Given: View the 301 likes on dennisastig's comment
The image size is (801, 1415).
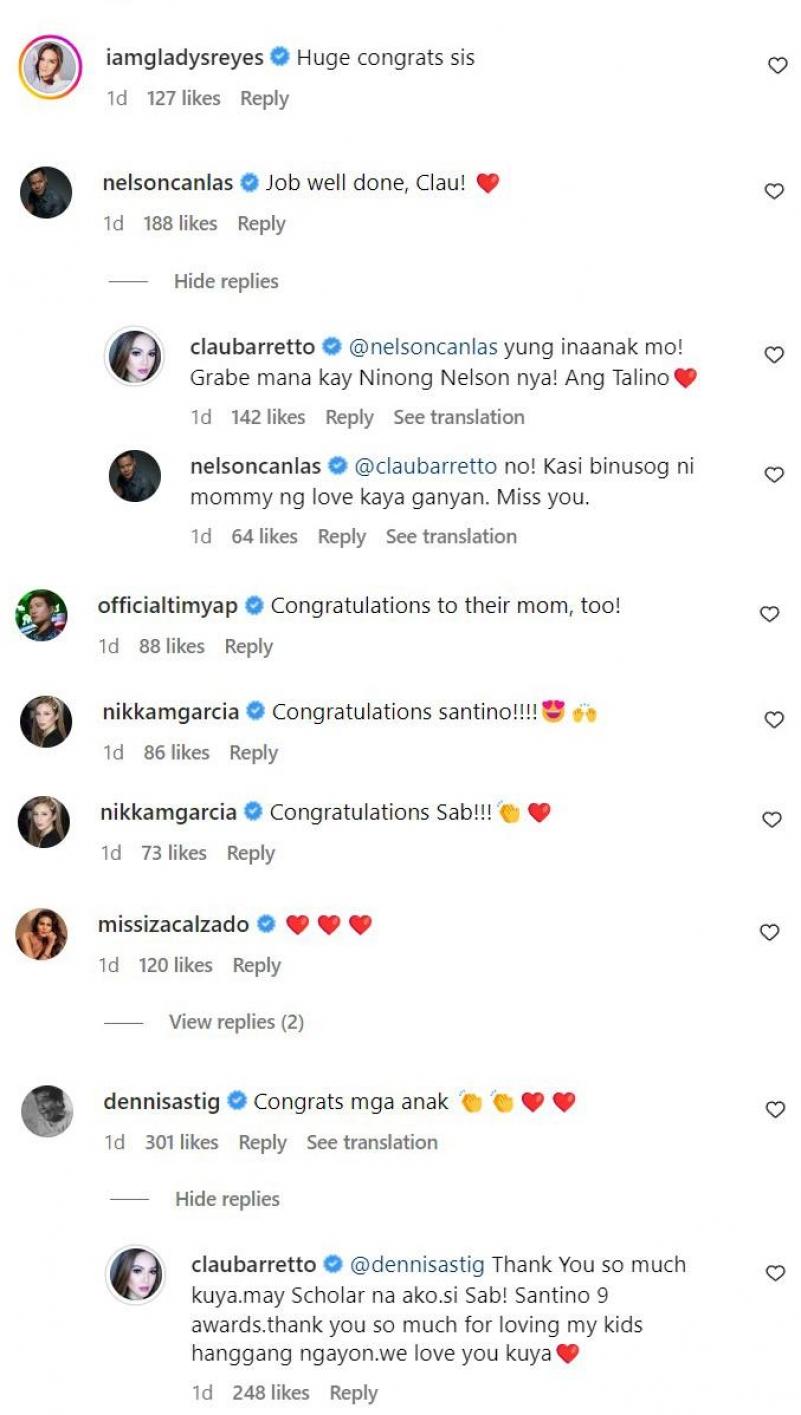Looking at the screenshot, I should (x=181, y=1142).
